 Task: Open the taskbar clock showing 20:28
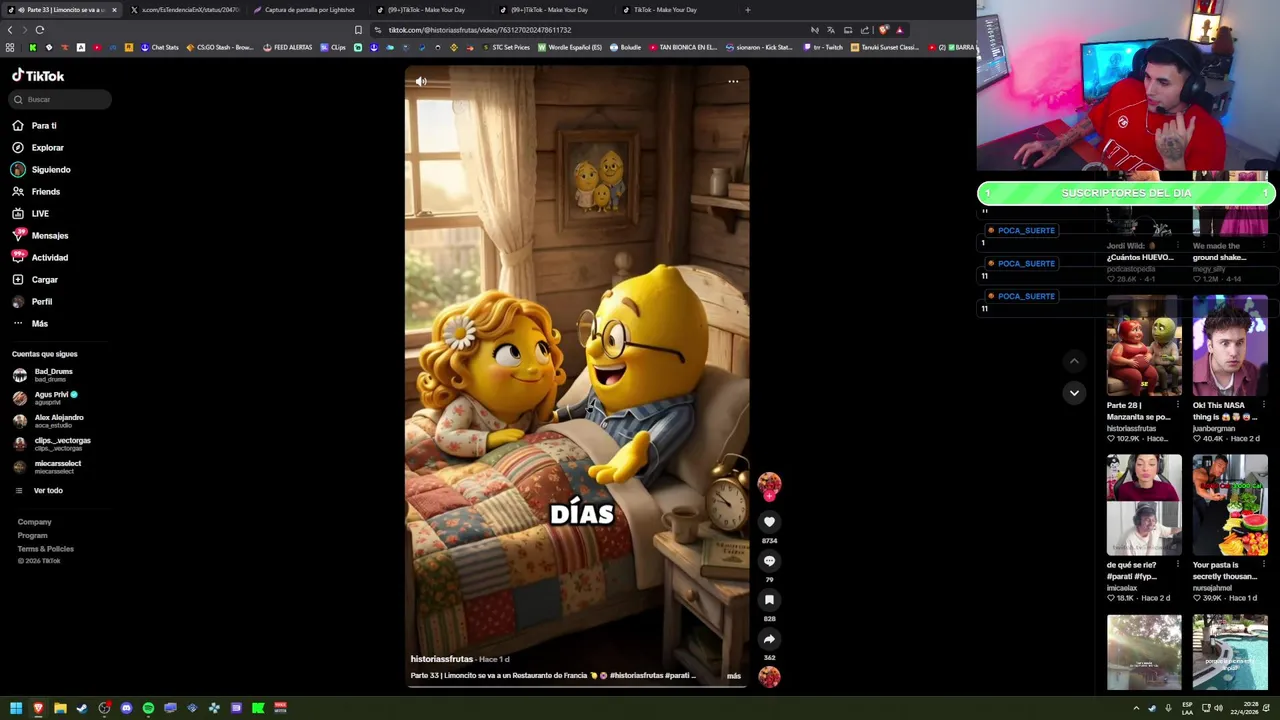(1245, 708)
